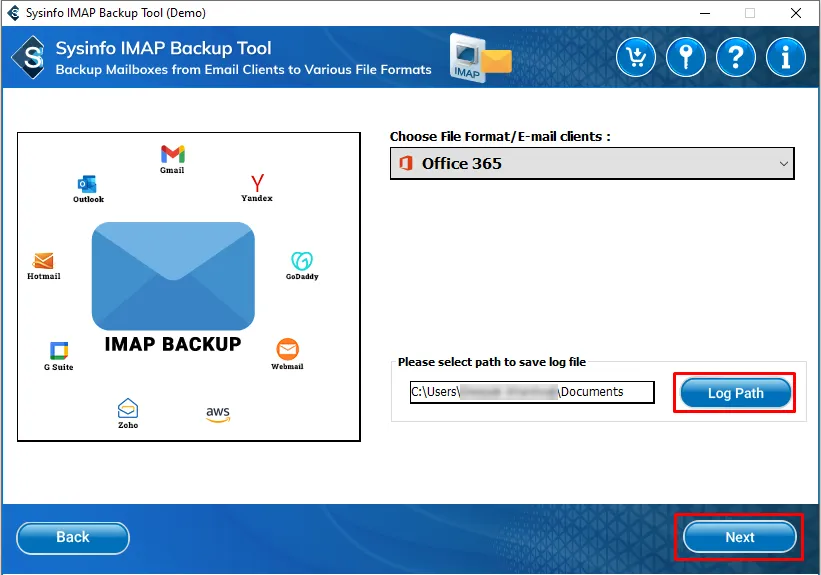
Task: Open the key activation icon
Action: click(686, 57)
